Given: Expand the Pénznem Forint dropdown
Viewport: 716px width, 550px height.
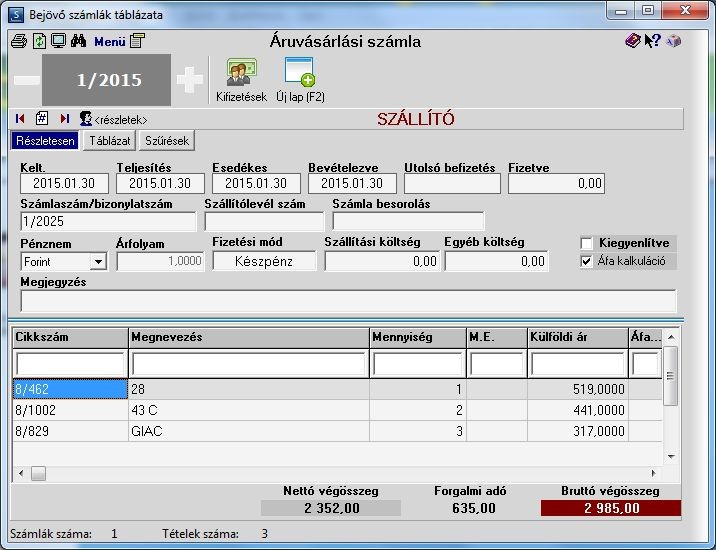Looking at the screenshot, I should coord(98,262).
